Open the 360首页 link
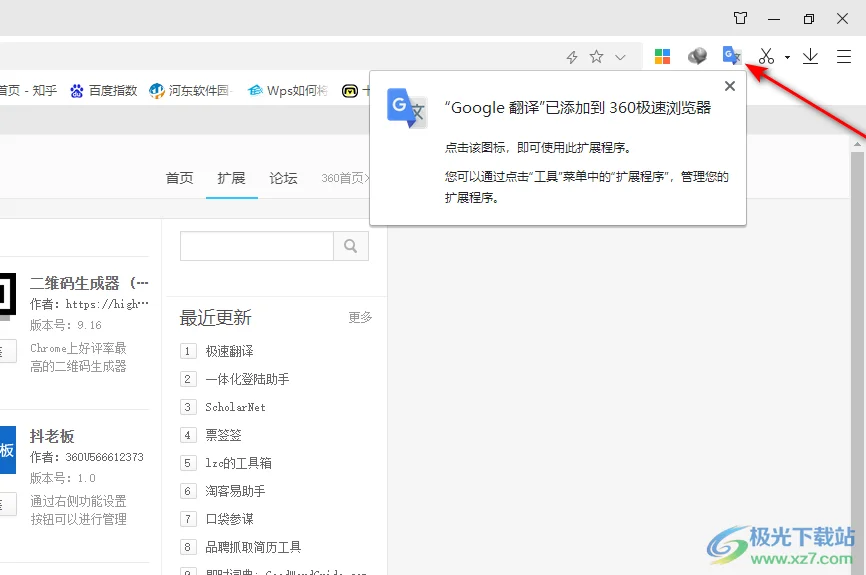The height and width of the screenshot is (575, 866). tap(345, 178)
